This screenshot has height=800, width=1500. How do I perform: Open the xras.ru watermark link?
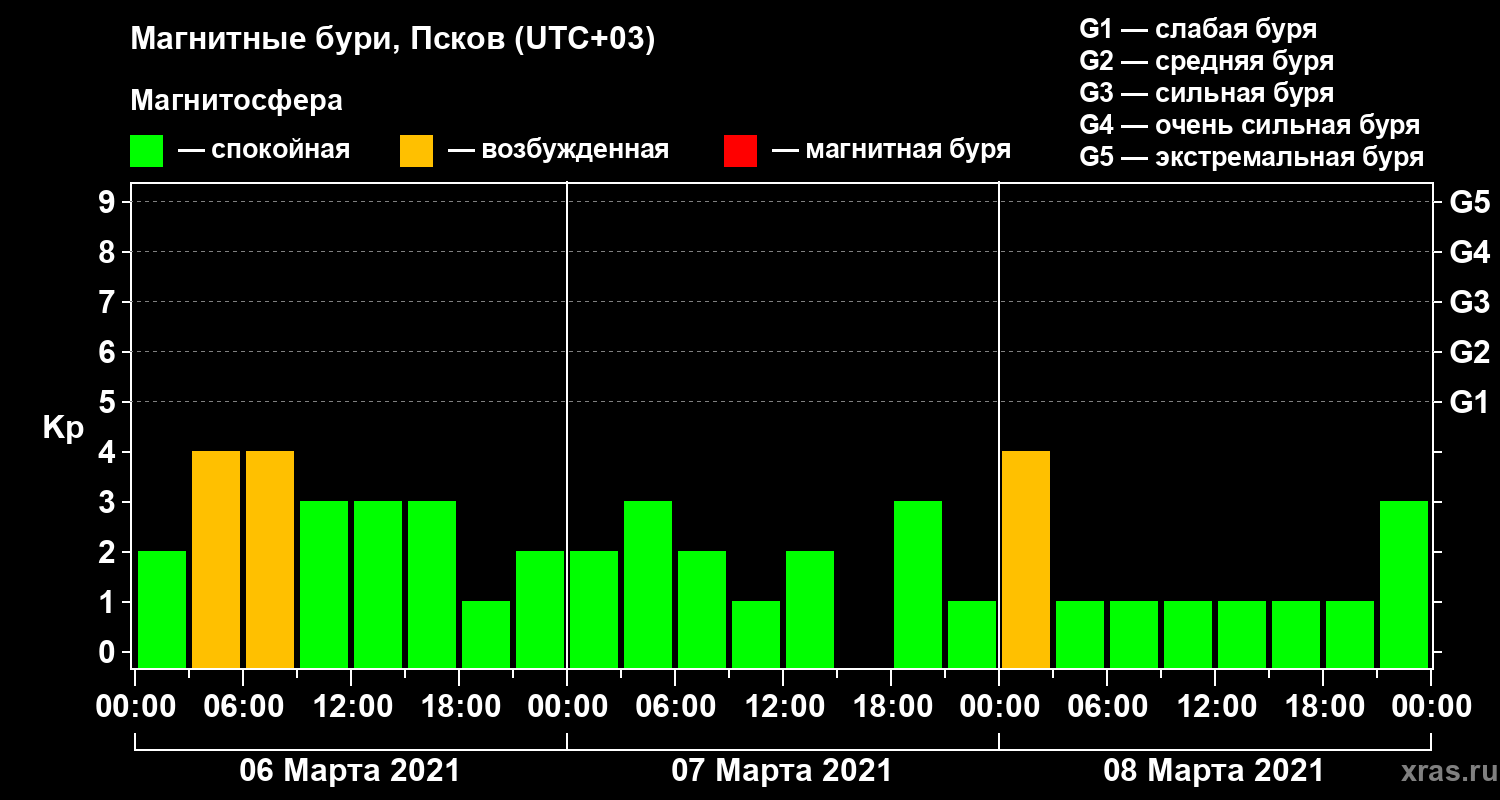coord(1444,772)
